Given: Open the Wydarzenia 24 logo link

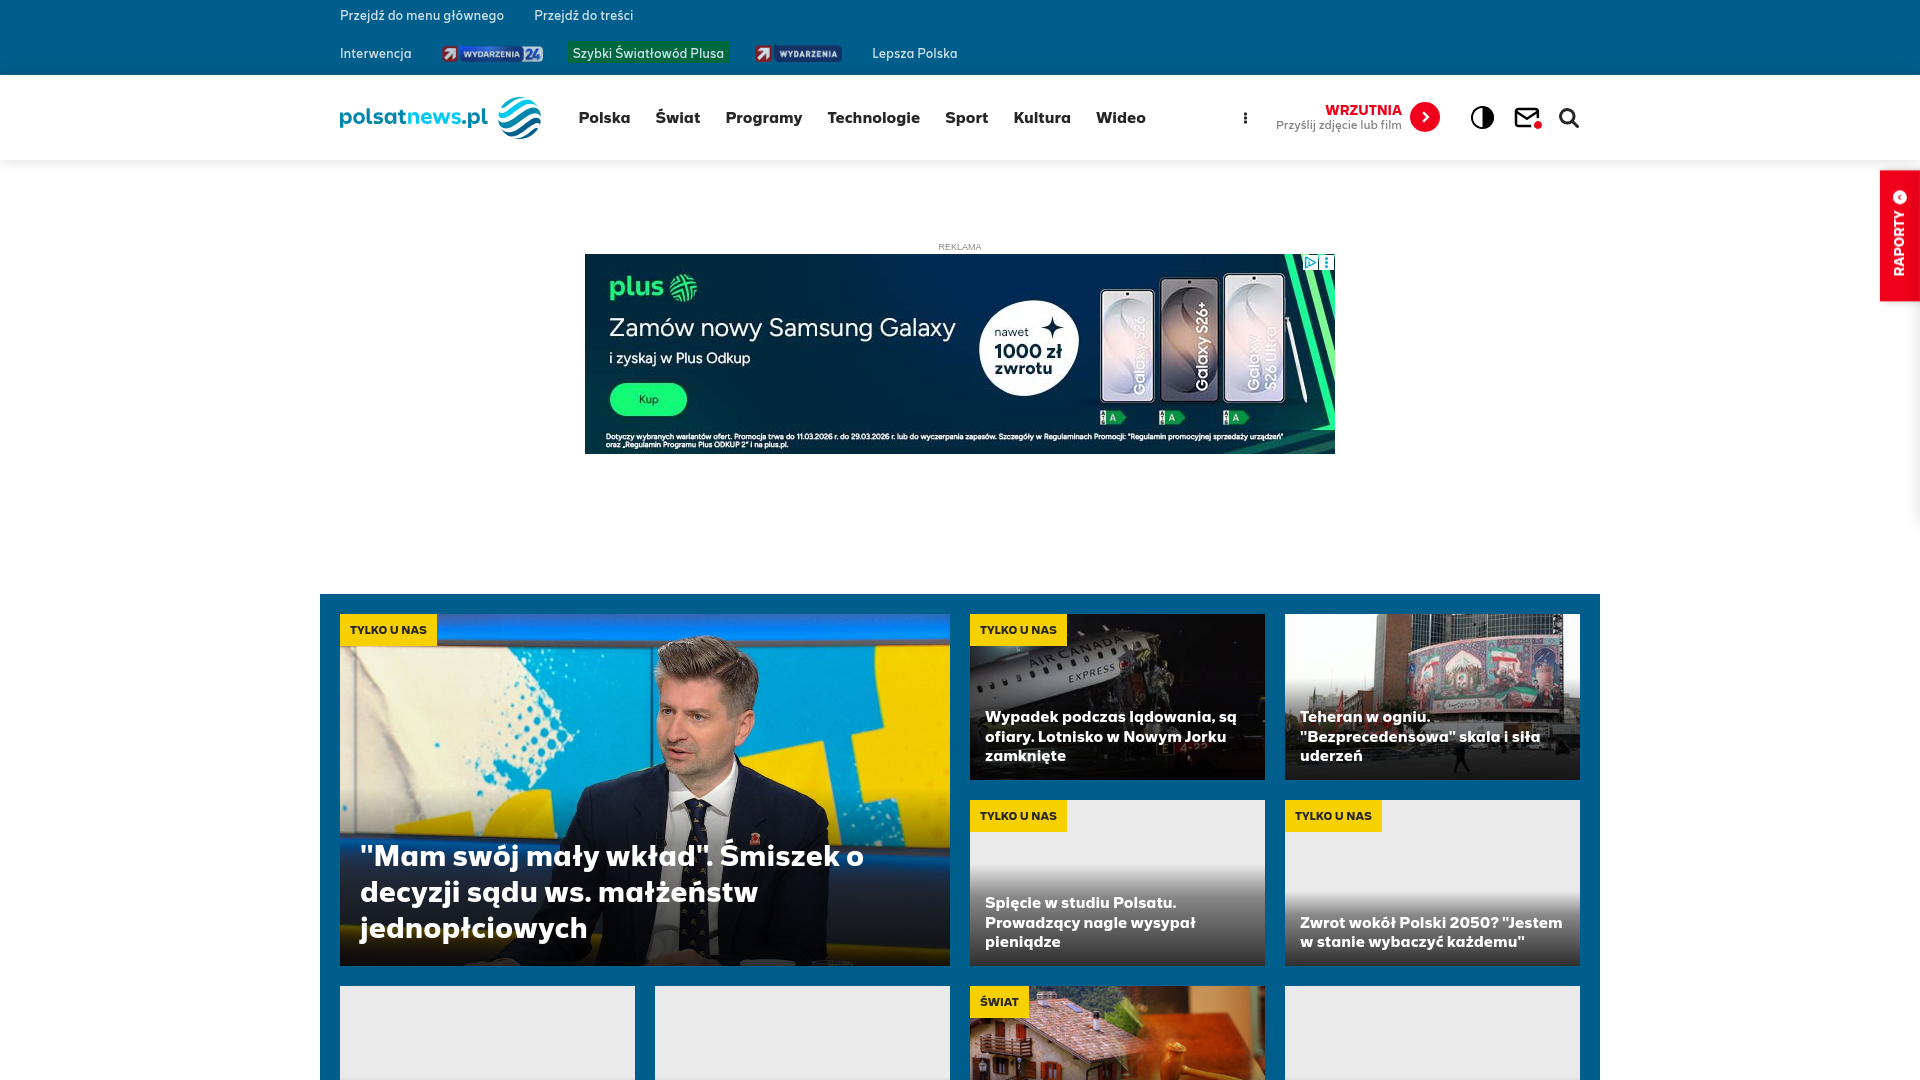Looking at the screenshot, I should coord(492,54).
